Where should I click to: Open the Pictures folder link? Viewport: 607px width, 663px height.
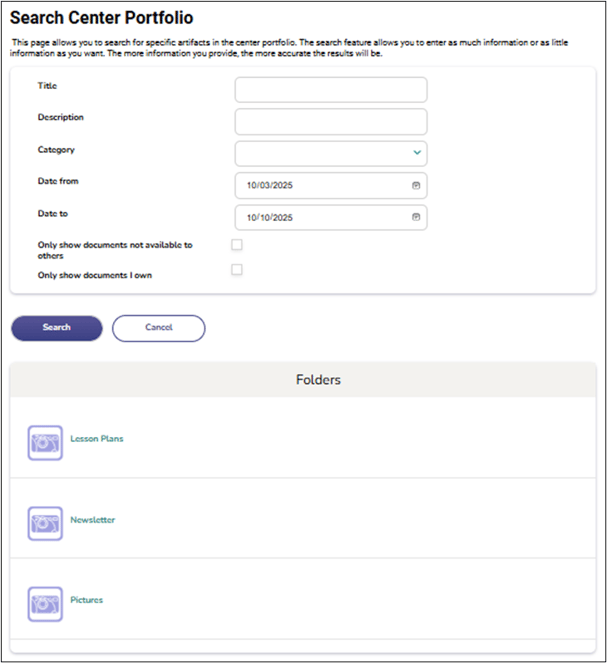point(87,600)
